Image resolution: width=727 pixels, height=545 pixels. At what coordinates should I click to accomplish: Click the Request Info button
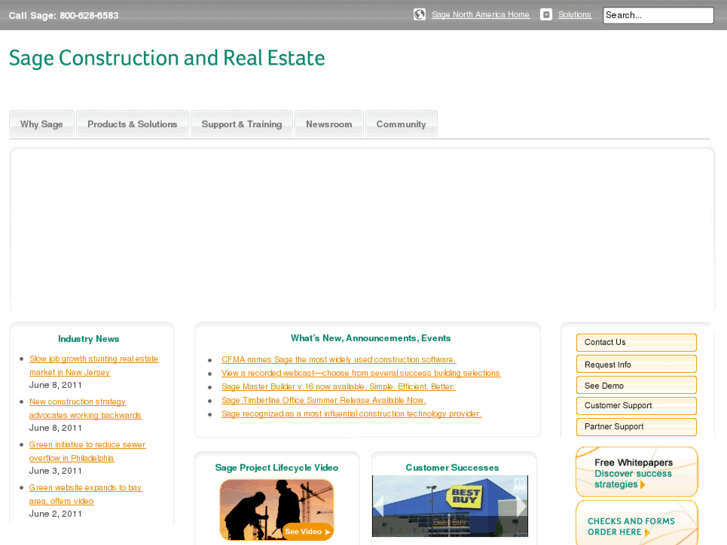[x=636, y=364]
